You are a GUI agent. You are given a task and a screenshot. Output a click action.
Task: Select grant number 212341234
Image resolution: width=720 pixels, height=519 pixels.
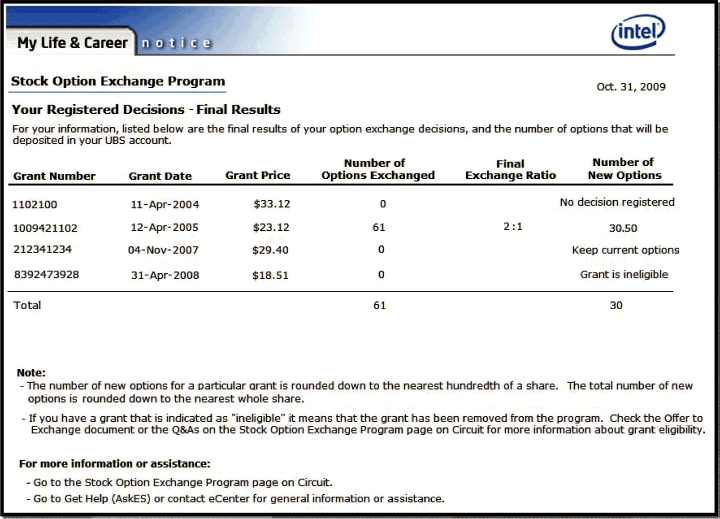point(41,250)
